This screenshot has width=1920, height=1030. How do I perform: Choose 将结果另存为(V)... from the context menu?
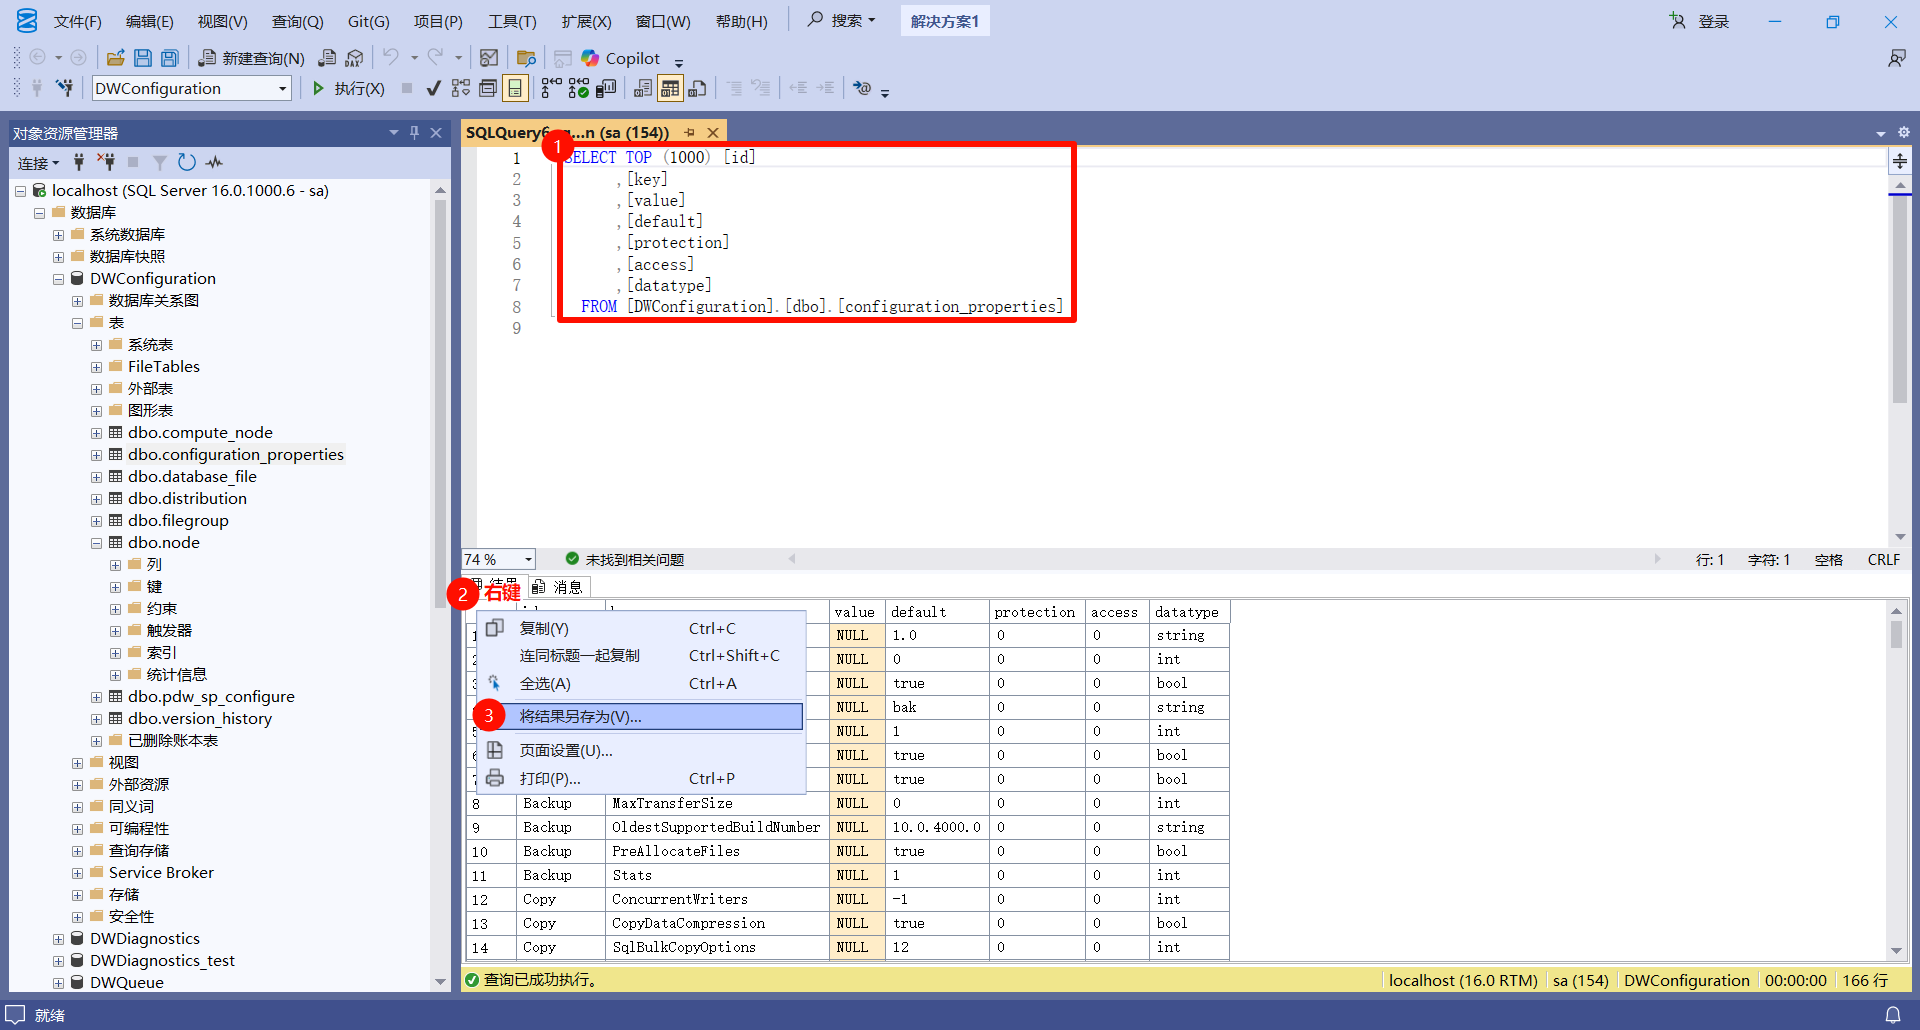638,716
